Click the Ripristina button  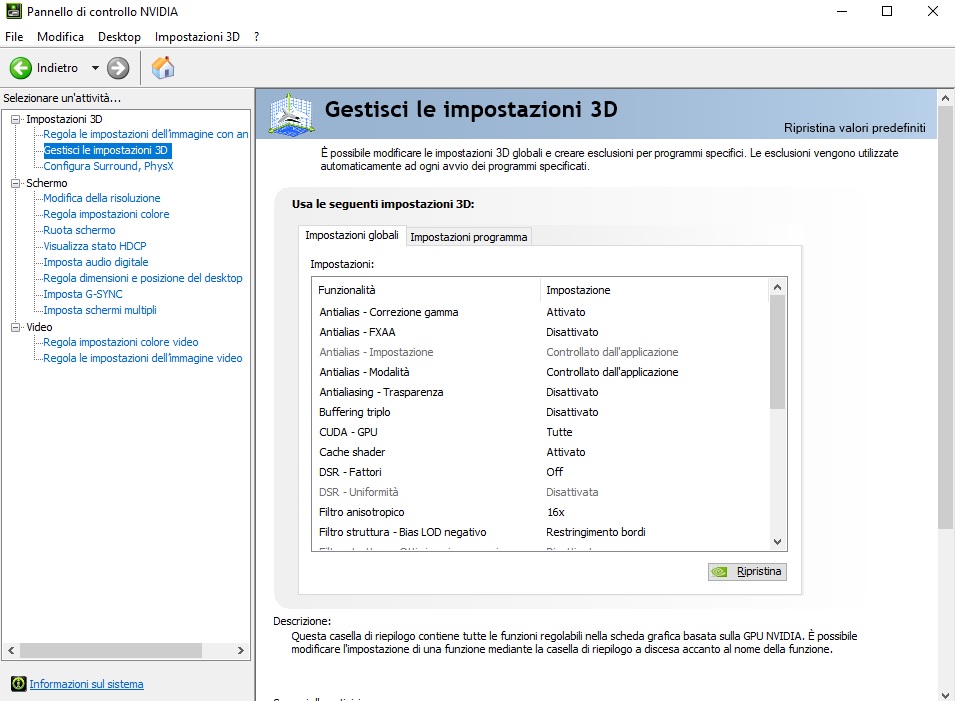tap(747, 571)
